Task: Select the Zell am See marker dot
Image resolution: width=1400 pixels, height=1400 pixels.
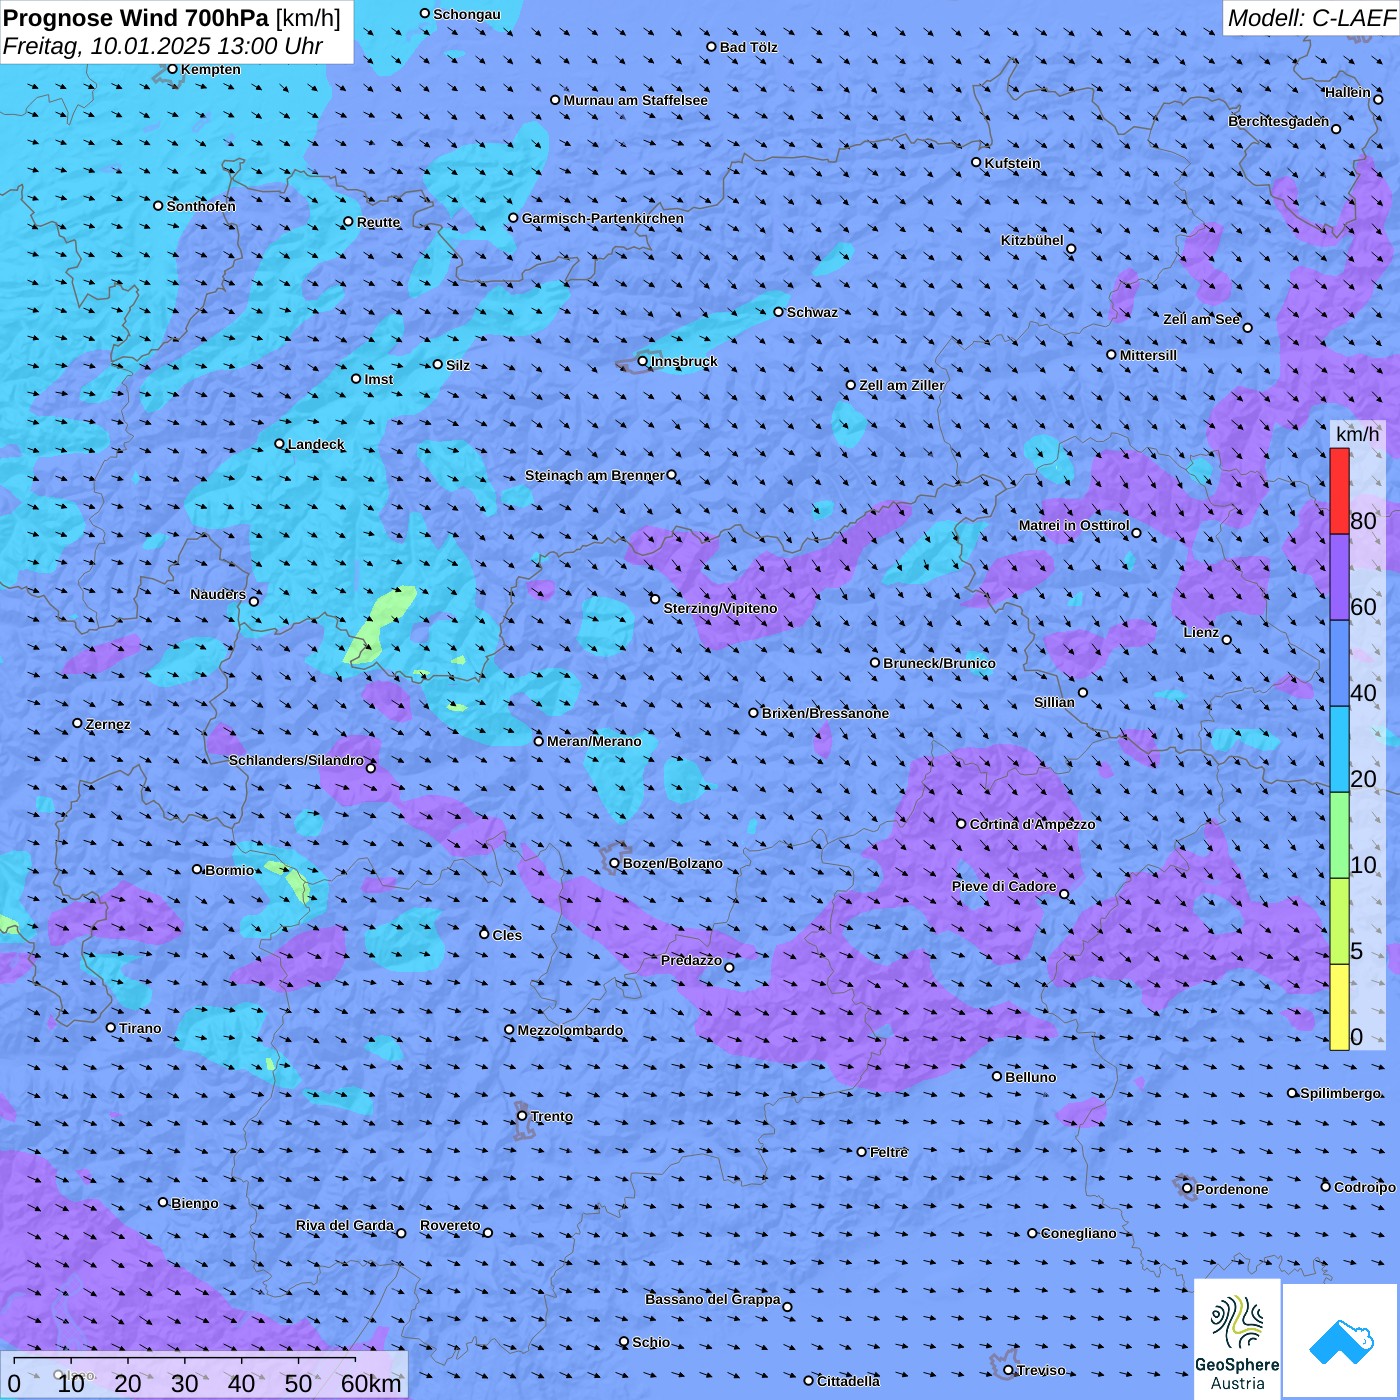Action: click(1247, 327)
